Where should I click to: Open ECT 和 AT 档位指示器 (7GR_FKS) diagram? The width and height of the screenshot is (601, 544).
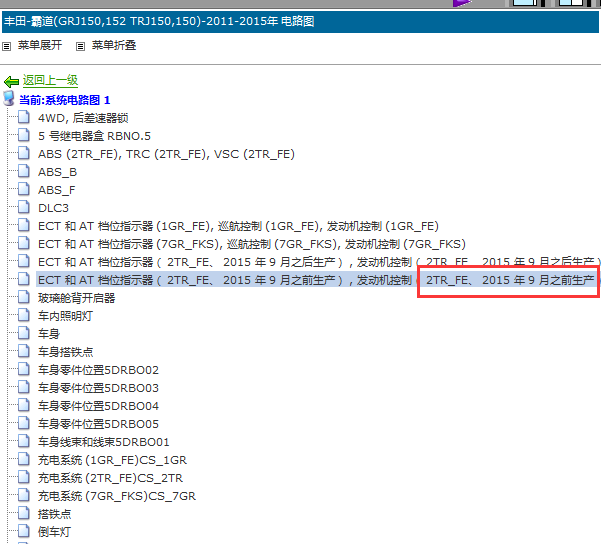(252, 244)
